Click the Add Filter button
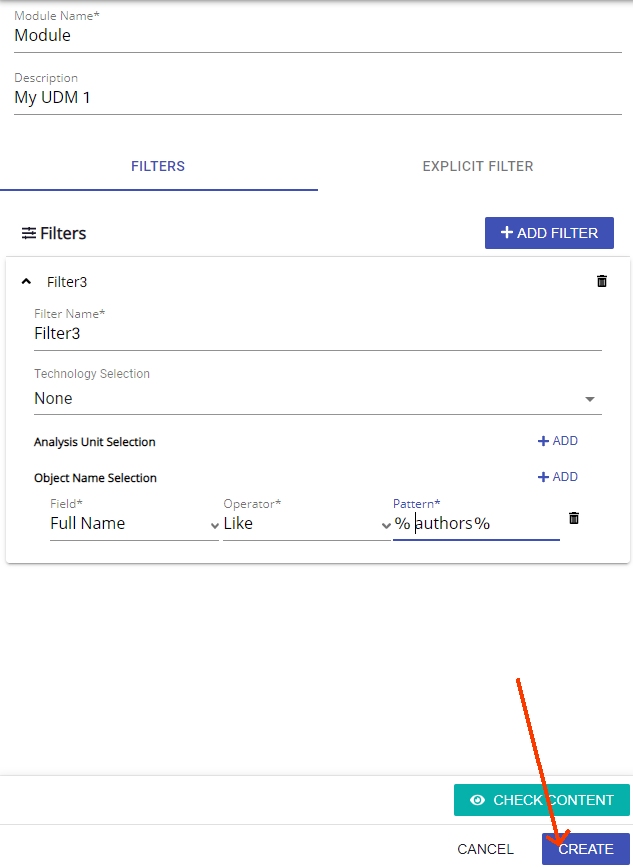633x868 pixels. pos(549,233)
